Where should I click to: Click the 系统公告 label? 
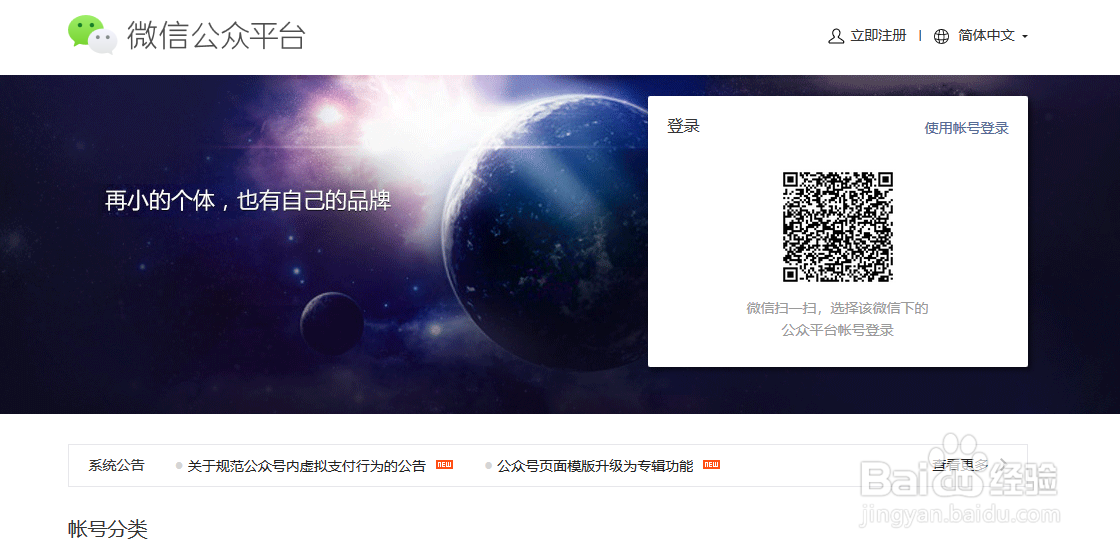click(116, 466)
